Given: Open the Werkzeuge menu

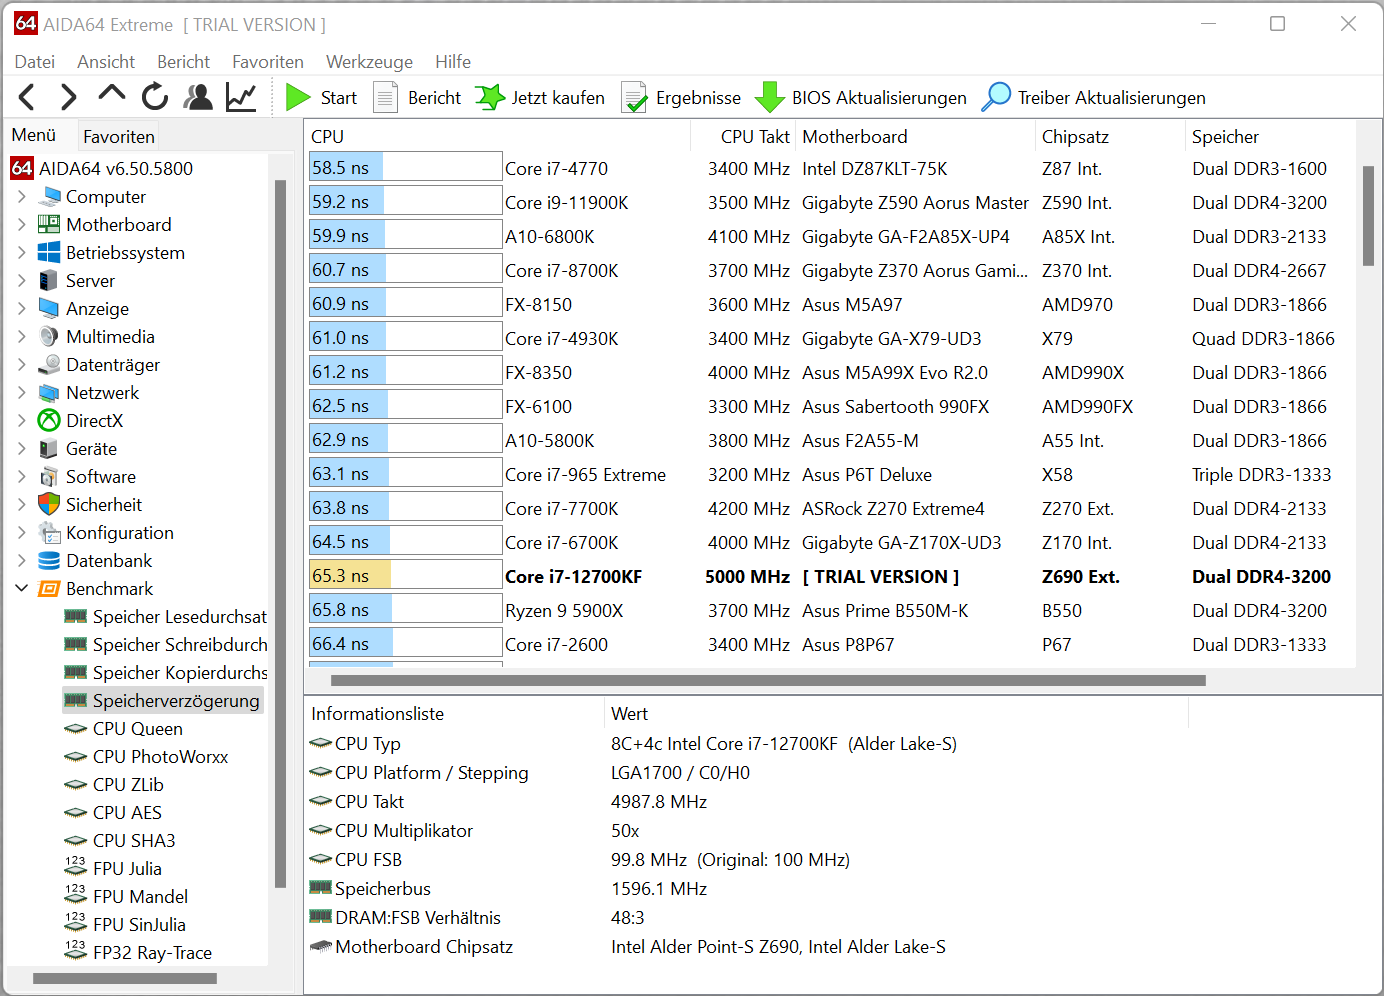Looking at the screenshot, I should point(369,62).
